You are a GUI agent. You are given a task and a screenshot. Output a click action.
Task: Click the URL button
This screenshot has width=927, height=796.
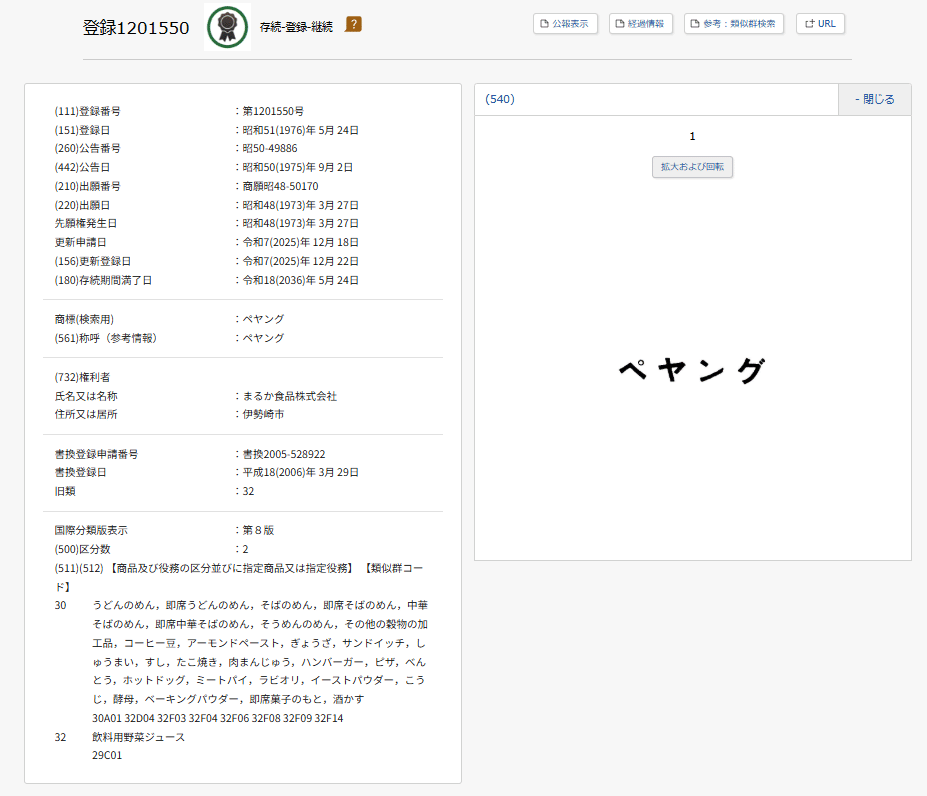820,24
